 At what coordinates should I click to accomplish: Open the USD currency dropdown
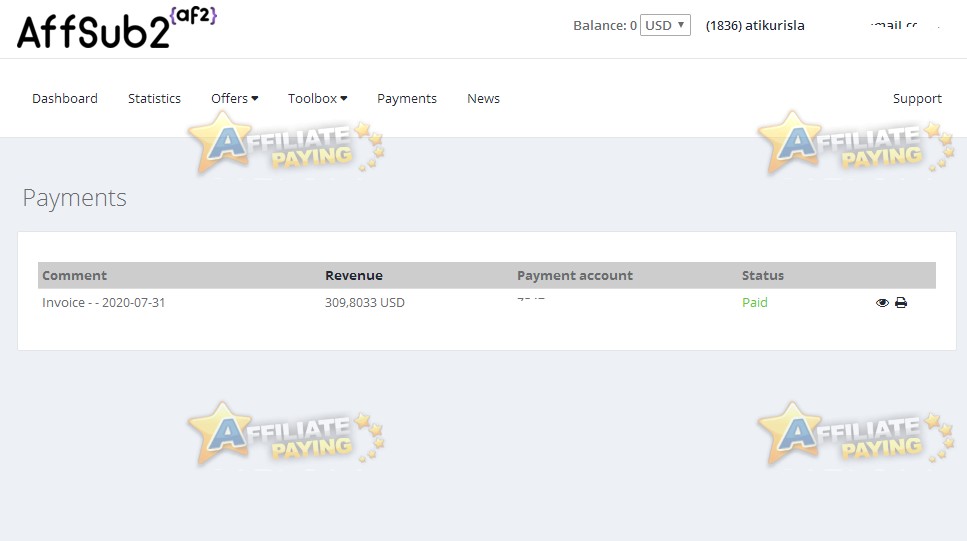[x=665, y=25]
